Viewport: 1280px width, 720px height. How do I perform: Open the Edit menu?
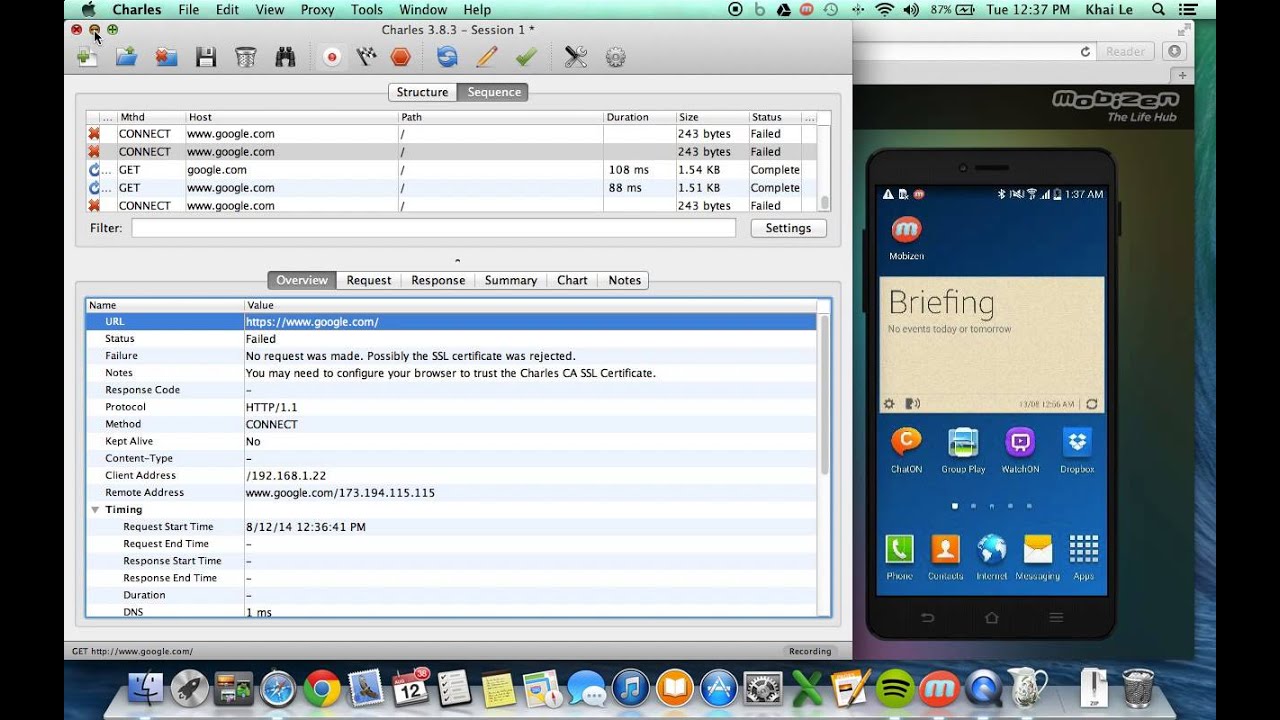pyautogui.click(x=227, y=9)
